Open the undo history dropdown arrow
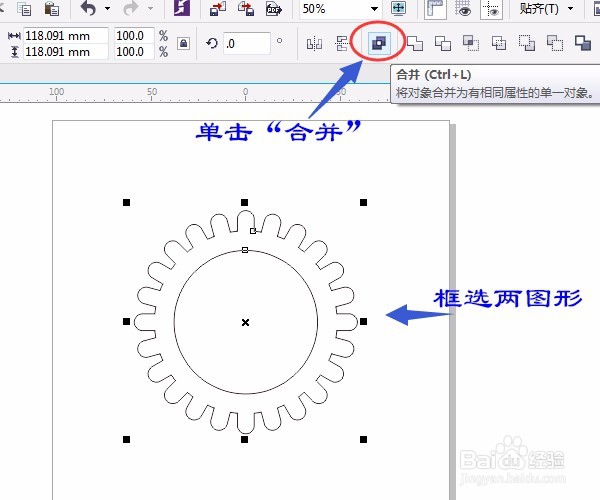 click(108, 8)
